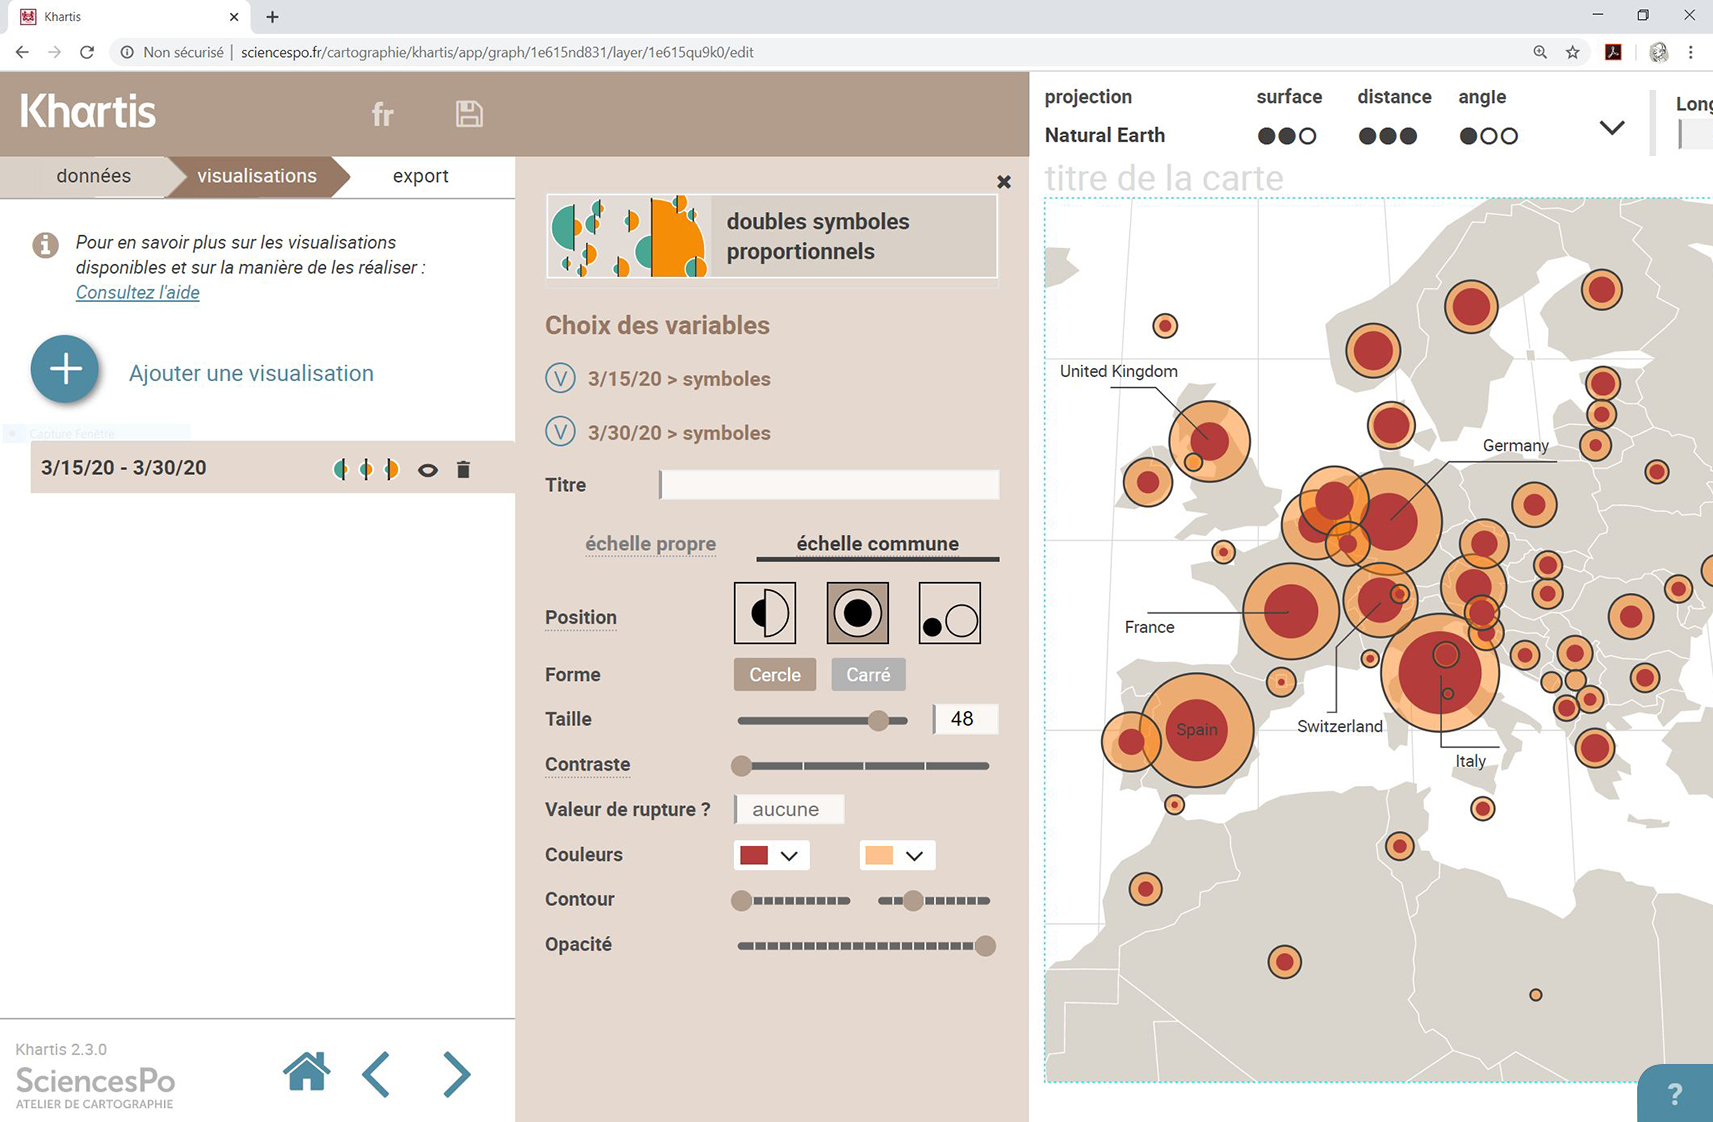Image resolution: width=1713 pixels, height=1122 pixels.
Task: Click the Opacité slider handle
Action: tap(985, 946)
